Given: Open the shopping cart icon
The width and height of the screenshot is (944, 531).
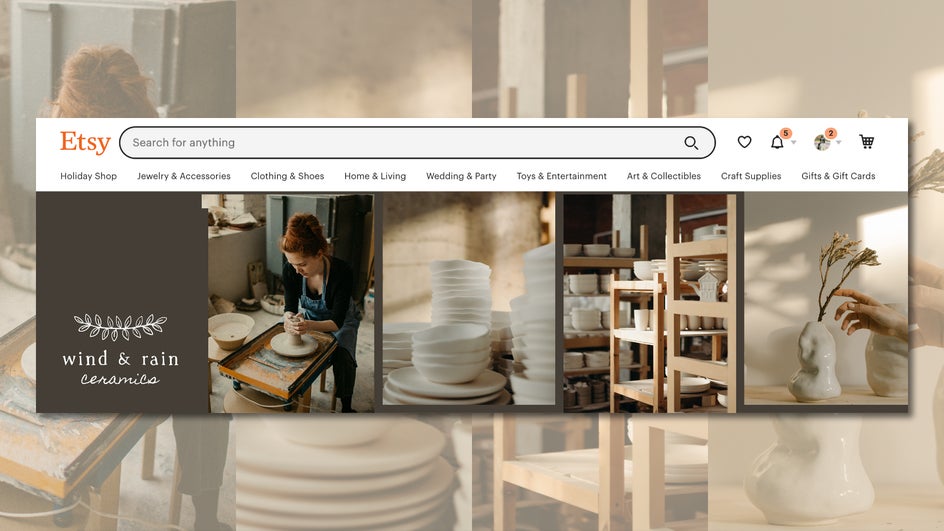Looking at the screenshot, I should [866, 141].
